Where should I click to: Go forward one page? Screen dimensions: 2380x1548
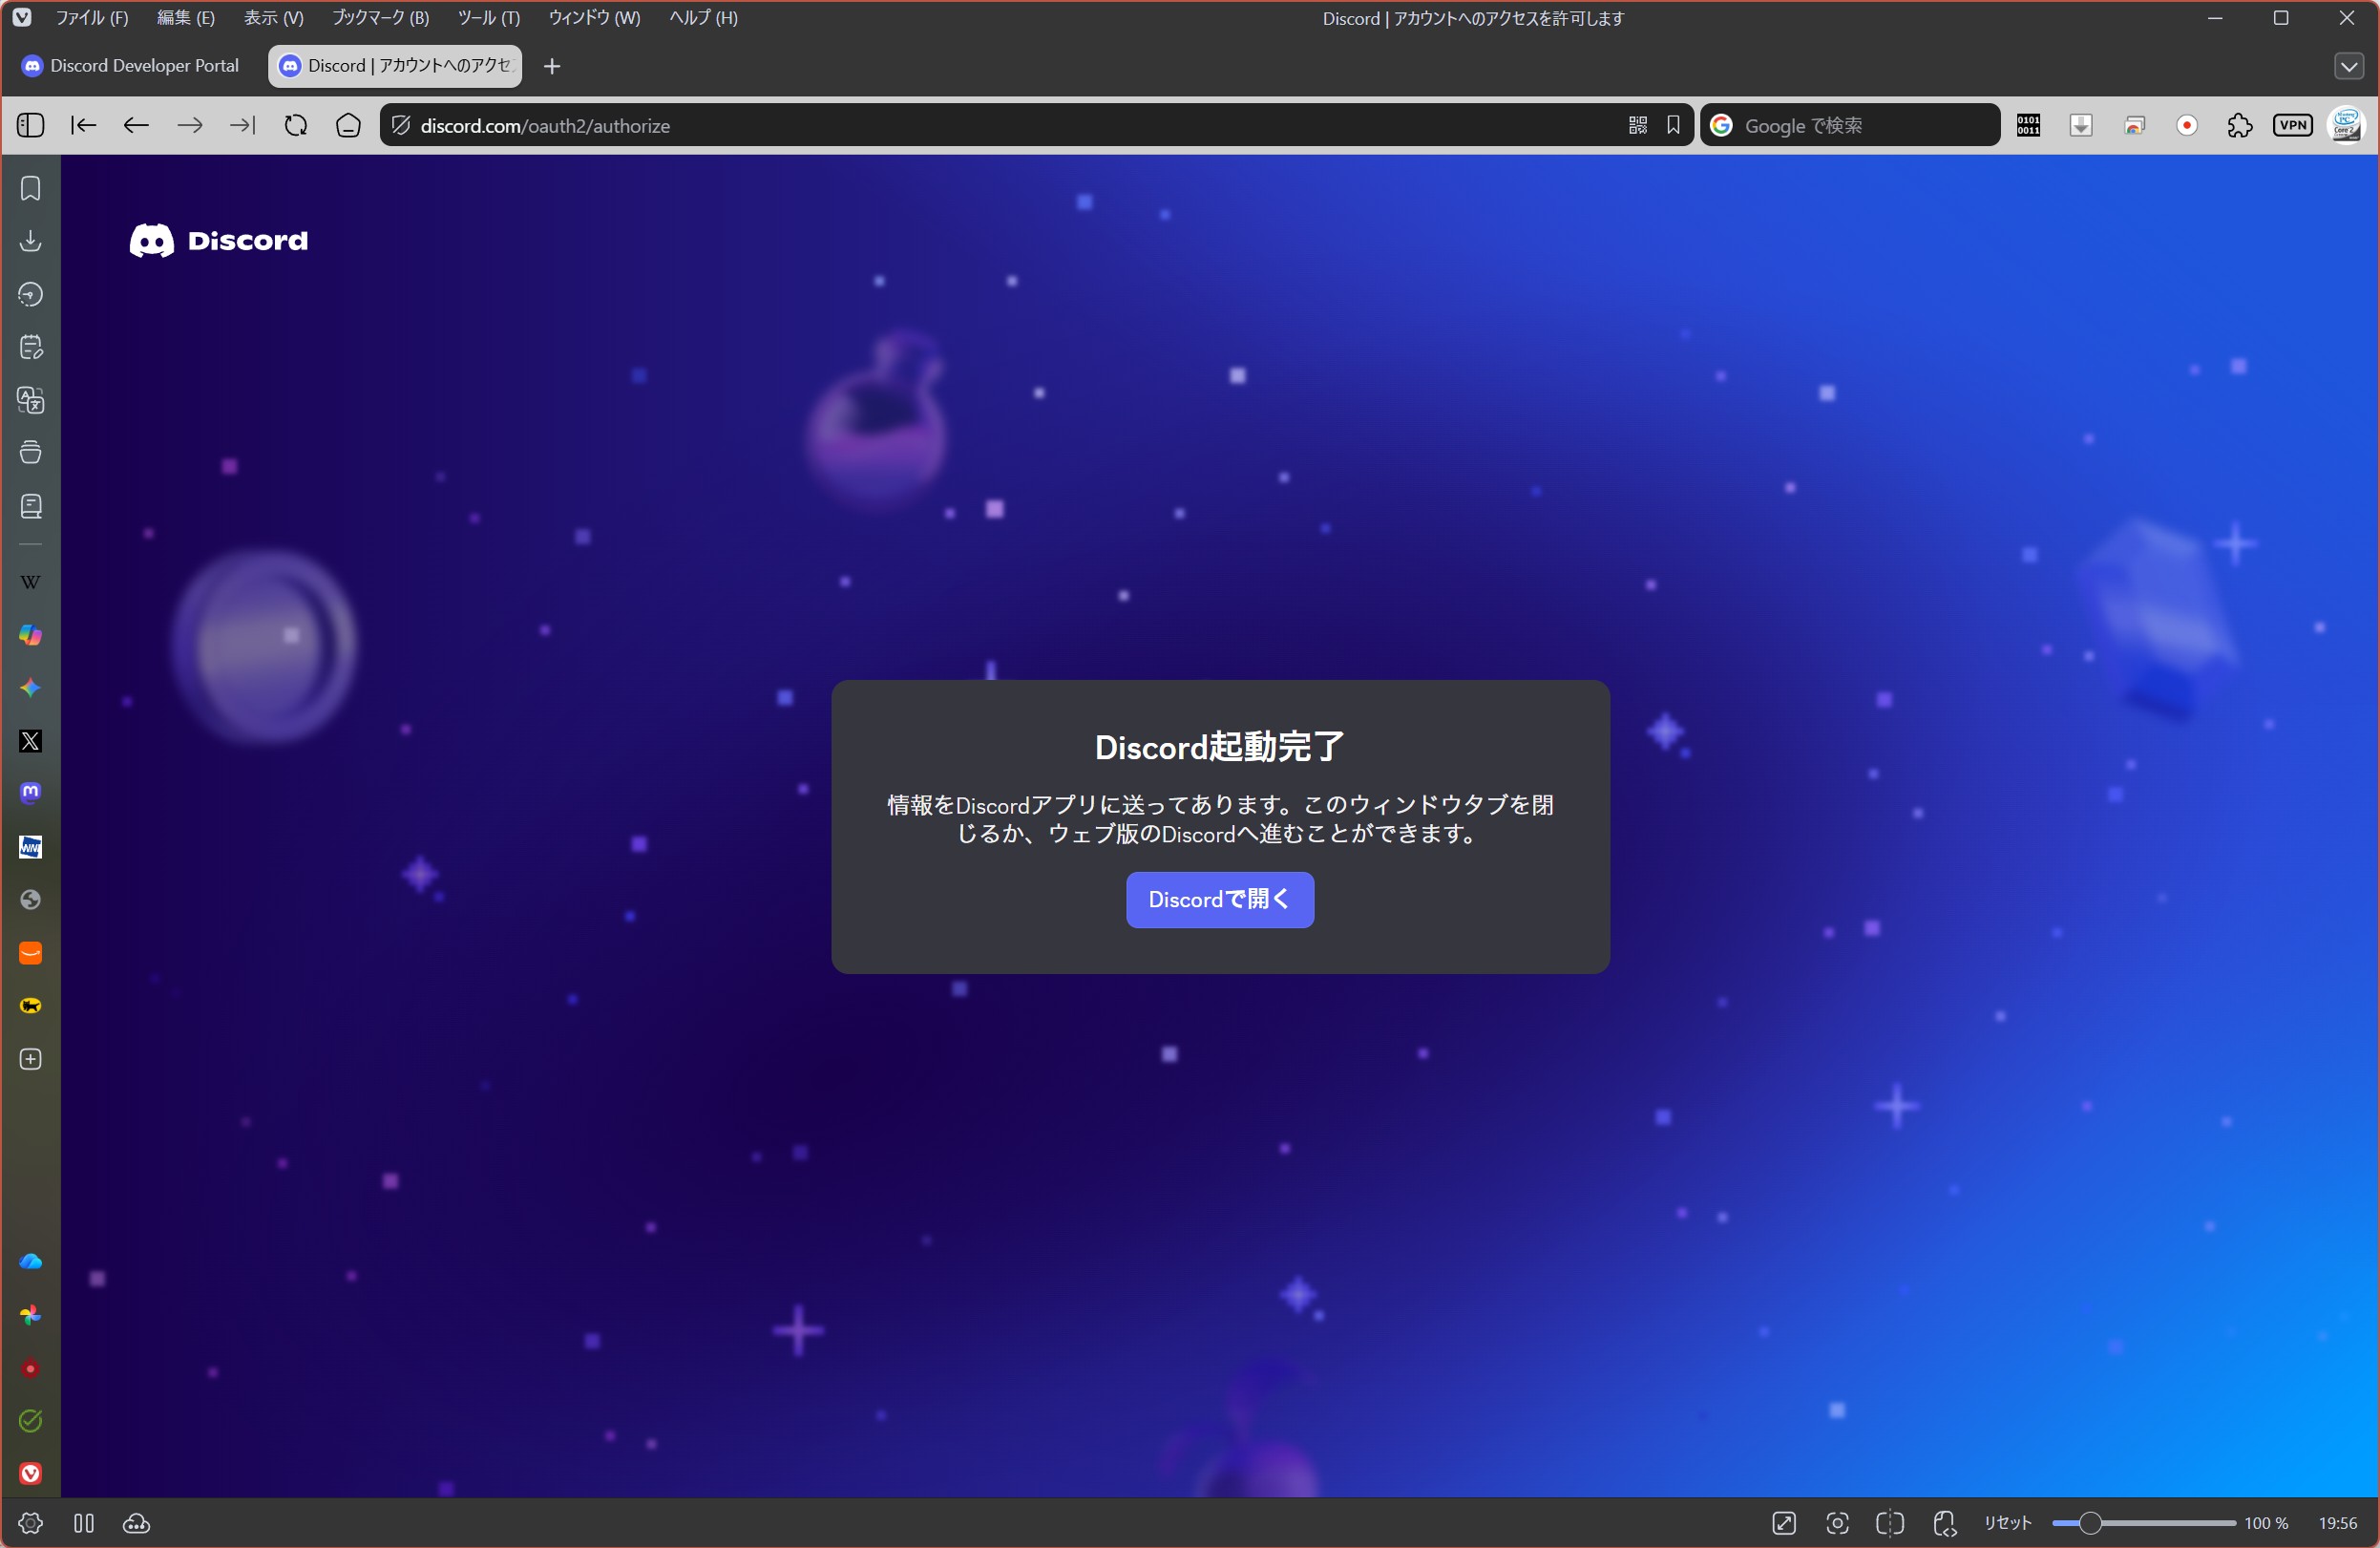click(x=189, y=125)
